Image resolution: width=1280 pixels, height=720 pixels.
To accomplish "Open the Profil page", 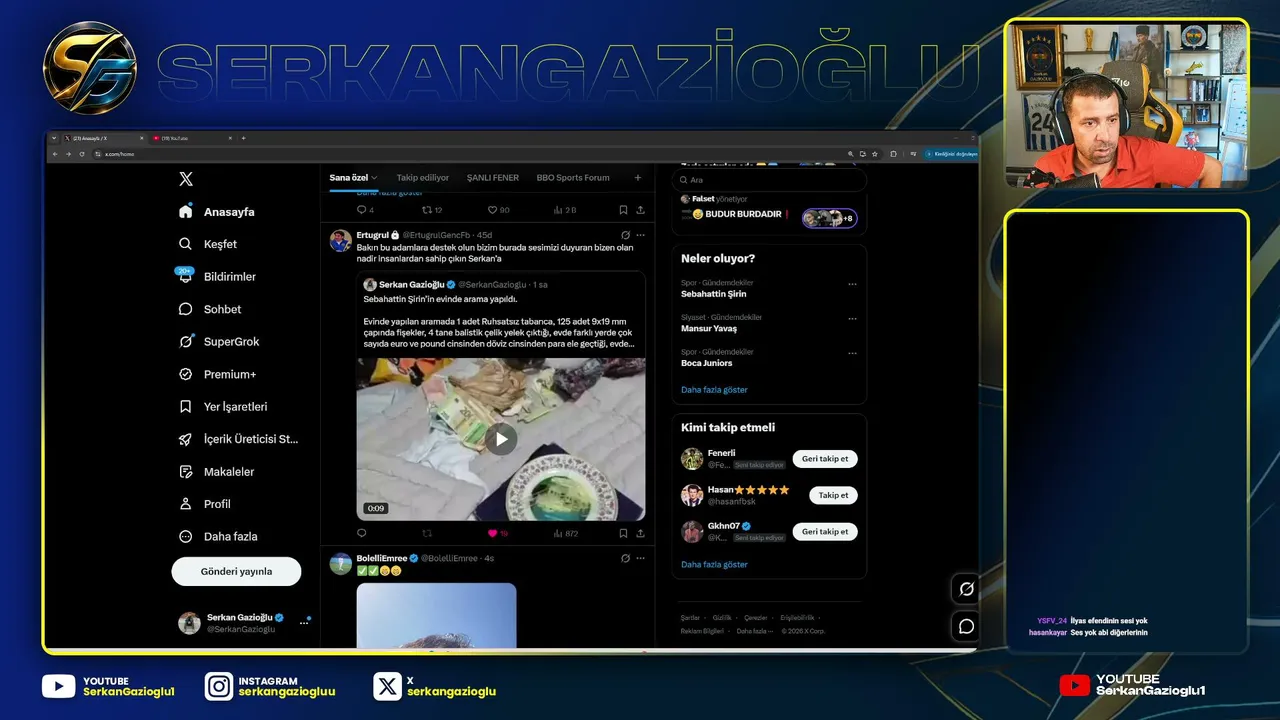I will [205, 504].
